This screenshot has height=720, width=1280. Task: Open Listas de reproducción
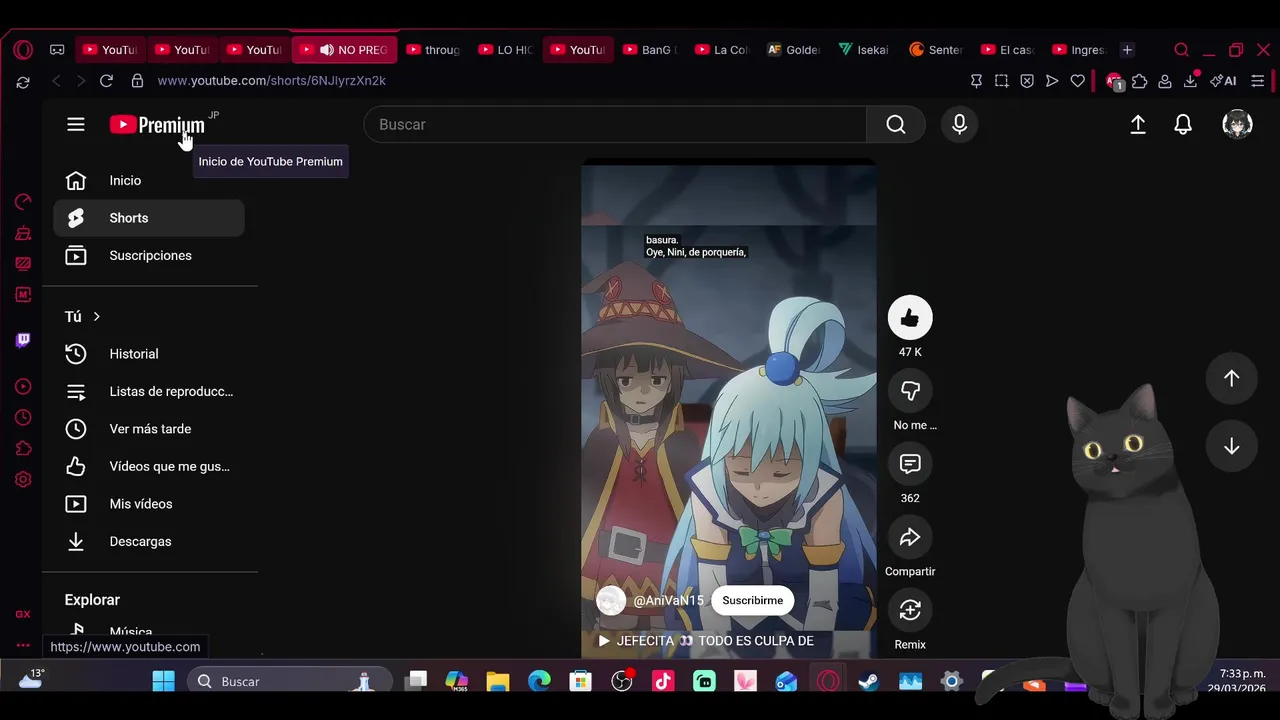[148, 392]
